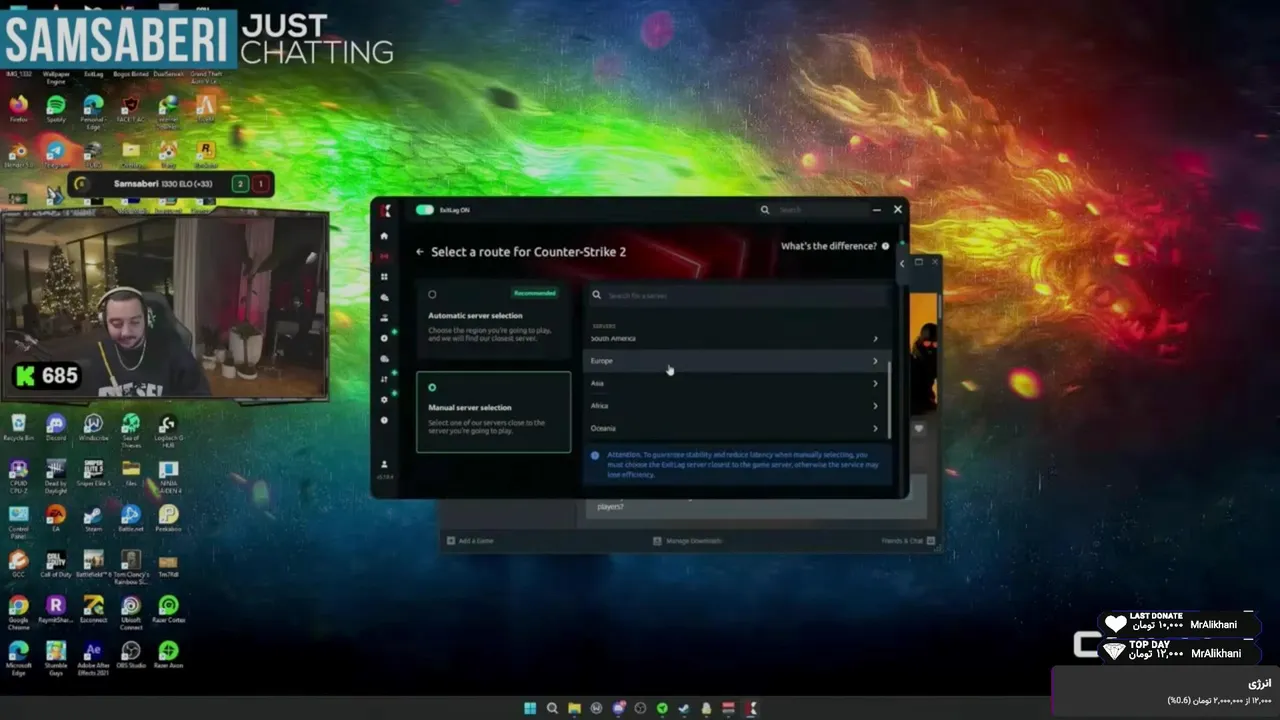1280x720 pixels.
Task: Open Rockstar Games launcher shortcut
Action: tap(206, 154)
